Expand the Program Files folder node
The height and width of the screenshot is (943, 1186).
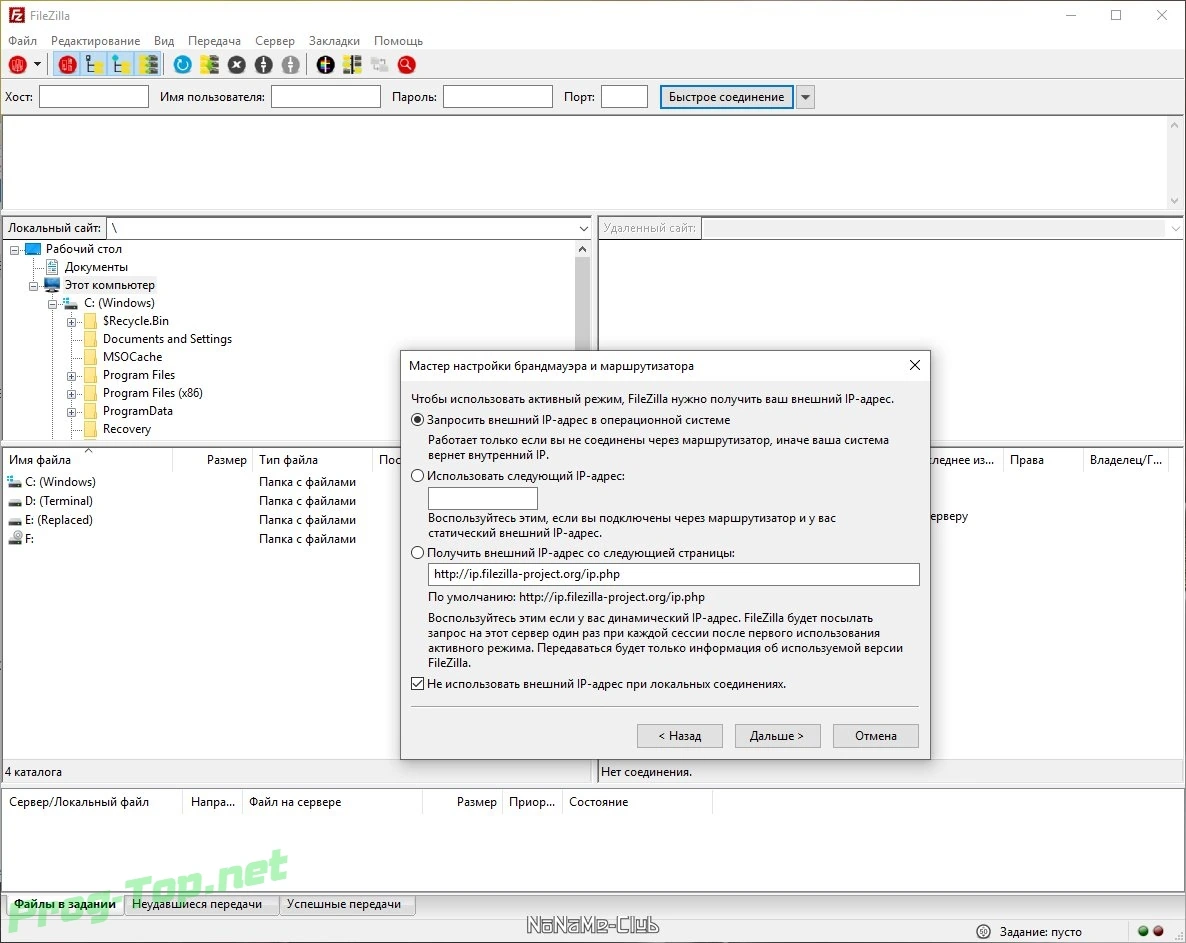(x=71, y=376)
